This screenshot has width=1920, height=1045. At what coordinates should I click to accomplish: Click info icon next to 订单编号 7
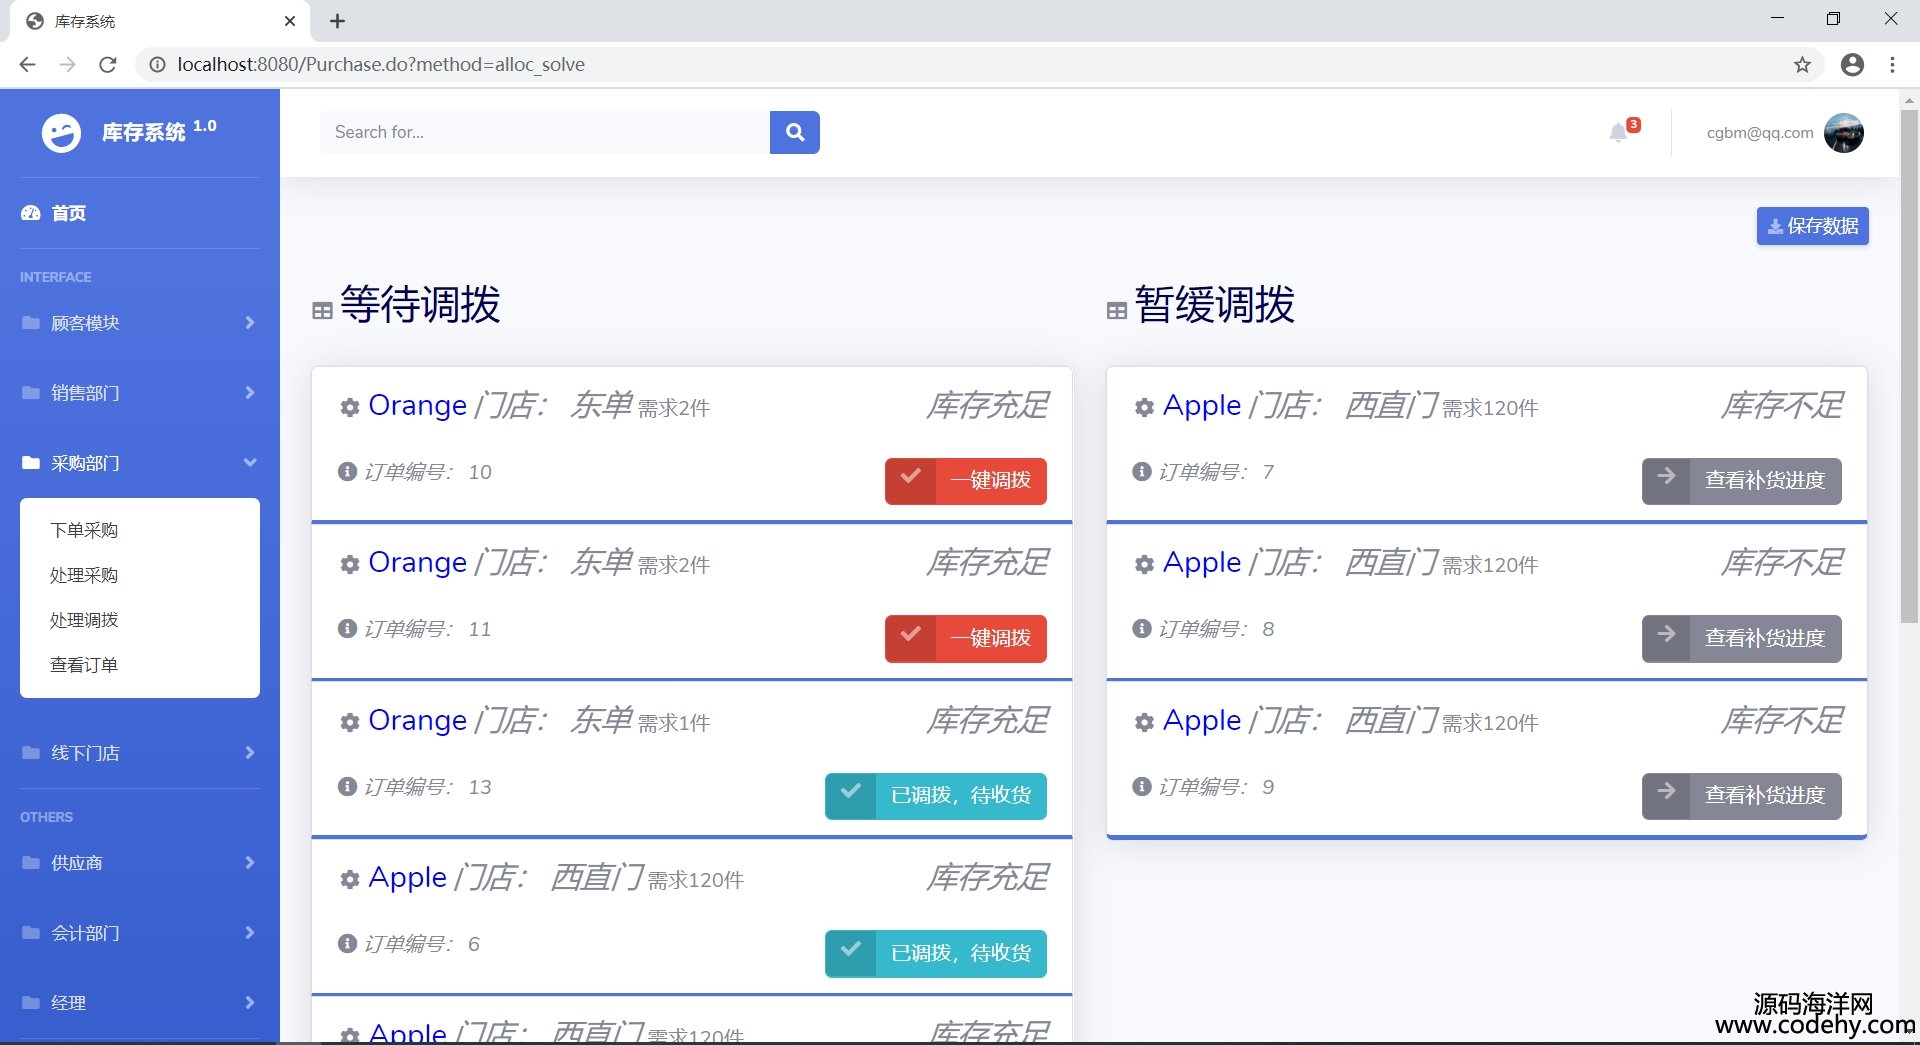point(1142,471)
